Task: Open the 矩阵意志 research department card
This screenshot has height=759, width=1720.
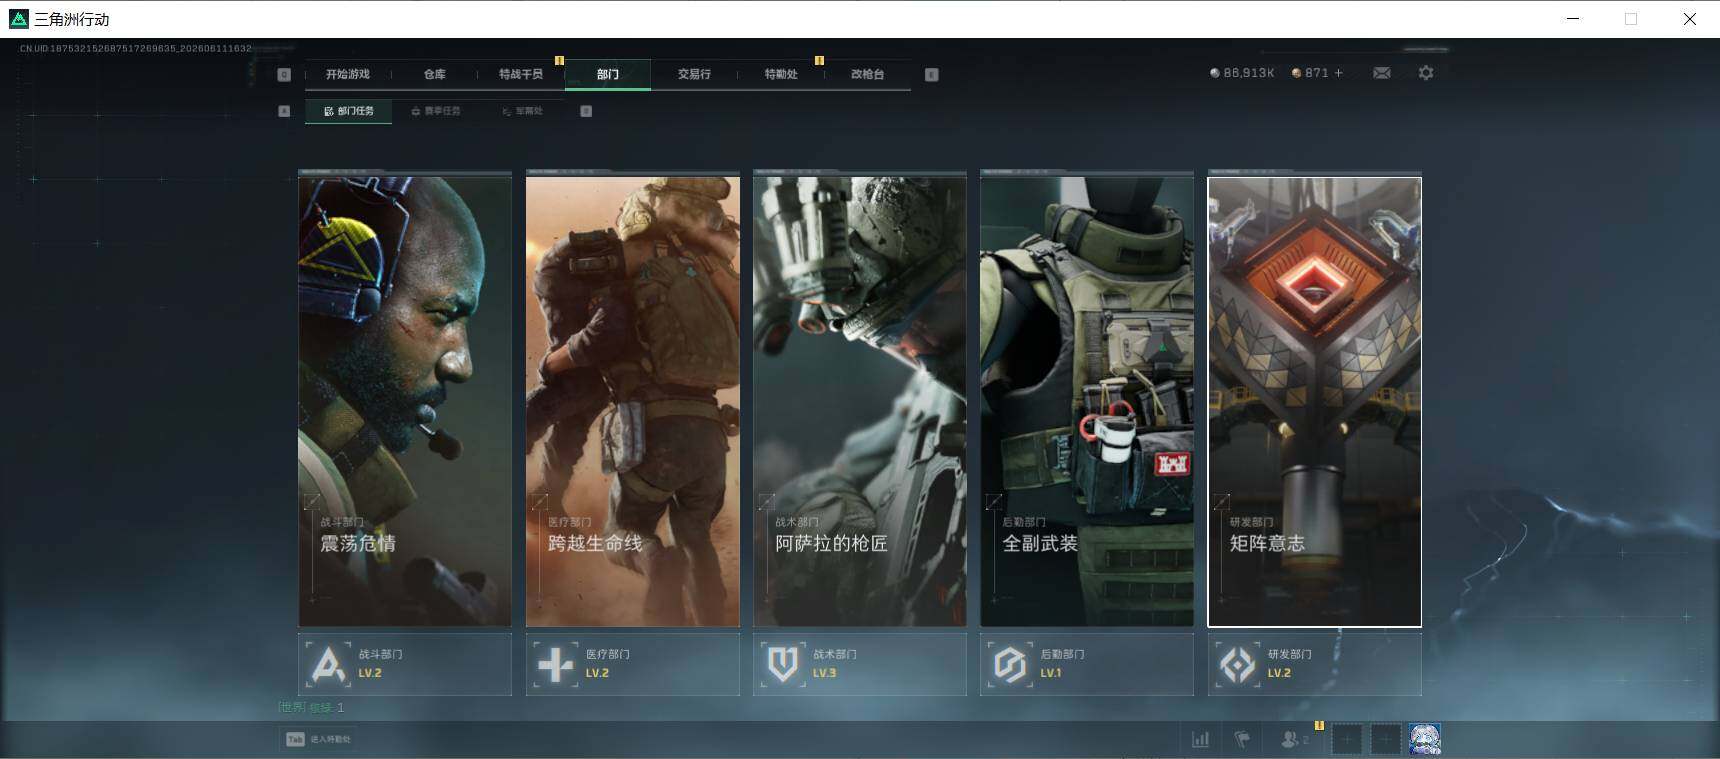Action: (1315, 401)
